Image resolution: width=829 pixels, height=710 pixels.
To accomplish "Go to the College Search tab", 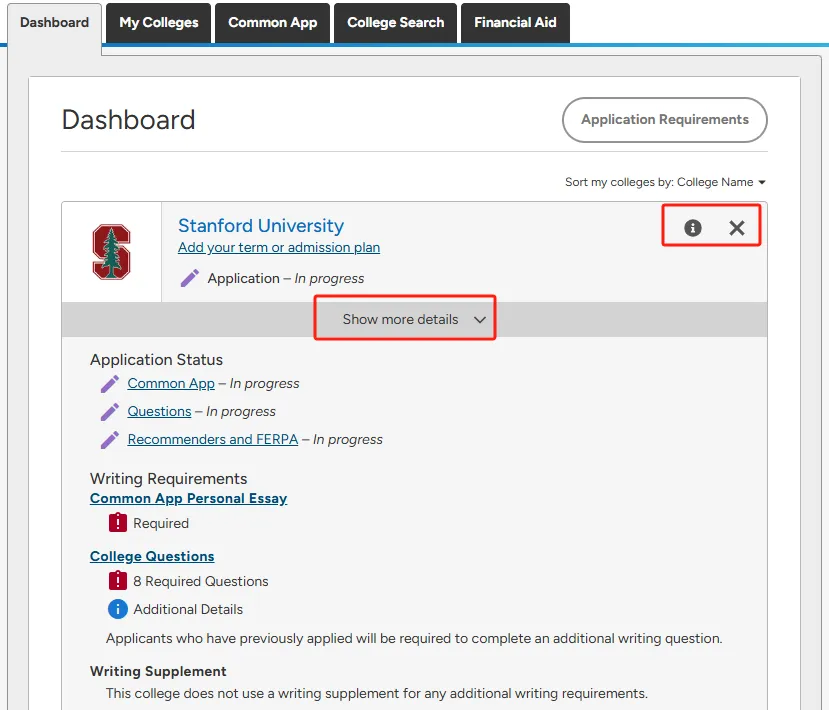I will (396, 23).
